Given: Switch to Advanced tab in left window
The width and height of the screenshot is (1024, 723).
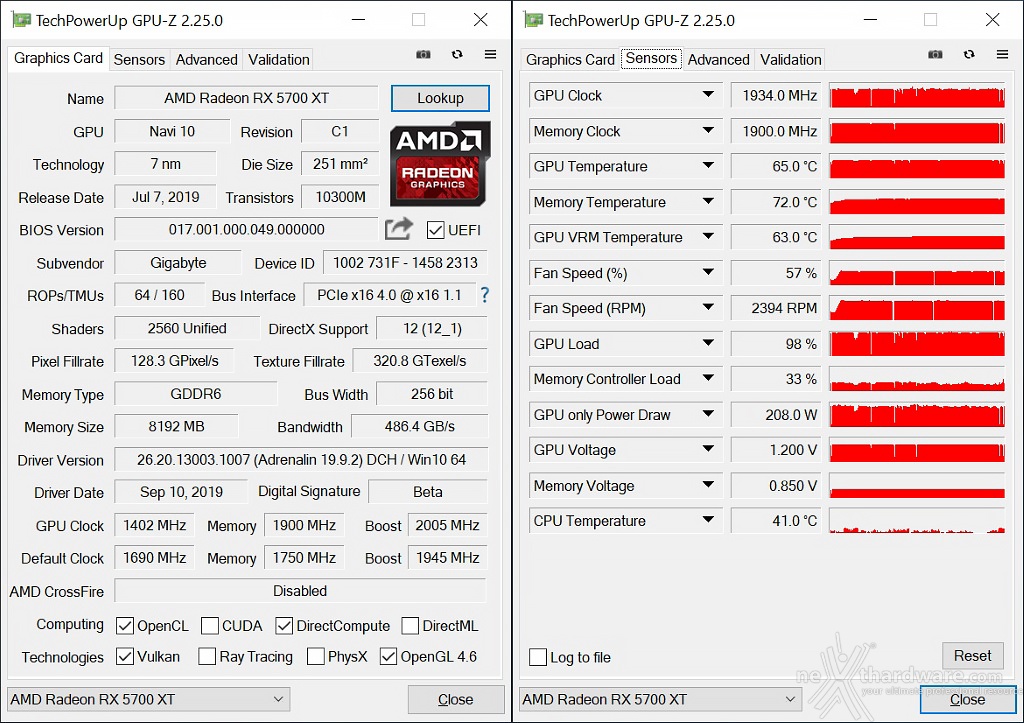Looking at the screenshot, I should coord(206,59).
